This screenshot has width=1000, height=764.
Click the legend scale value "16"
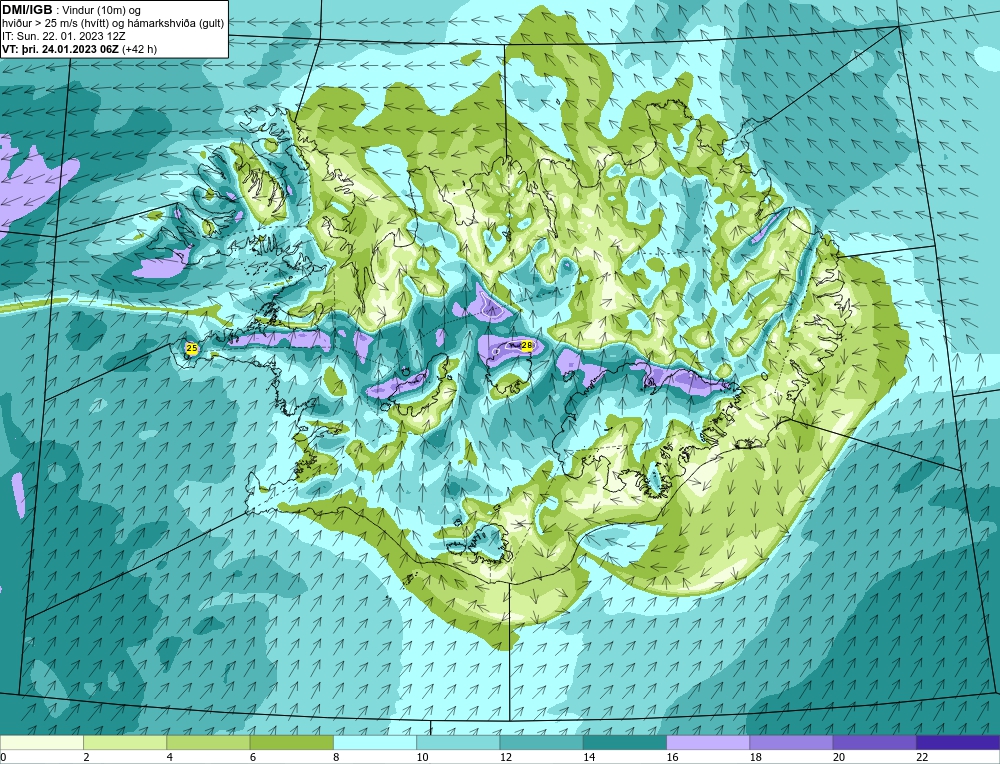click(x=672, y=757)
